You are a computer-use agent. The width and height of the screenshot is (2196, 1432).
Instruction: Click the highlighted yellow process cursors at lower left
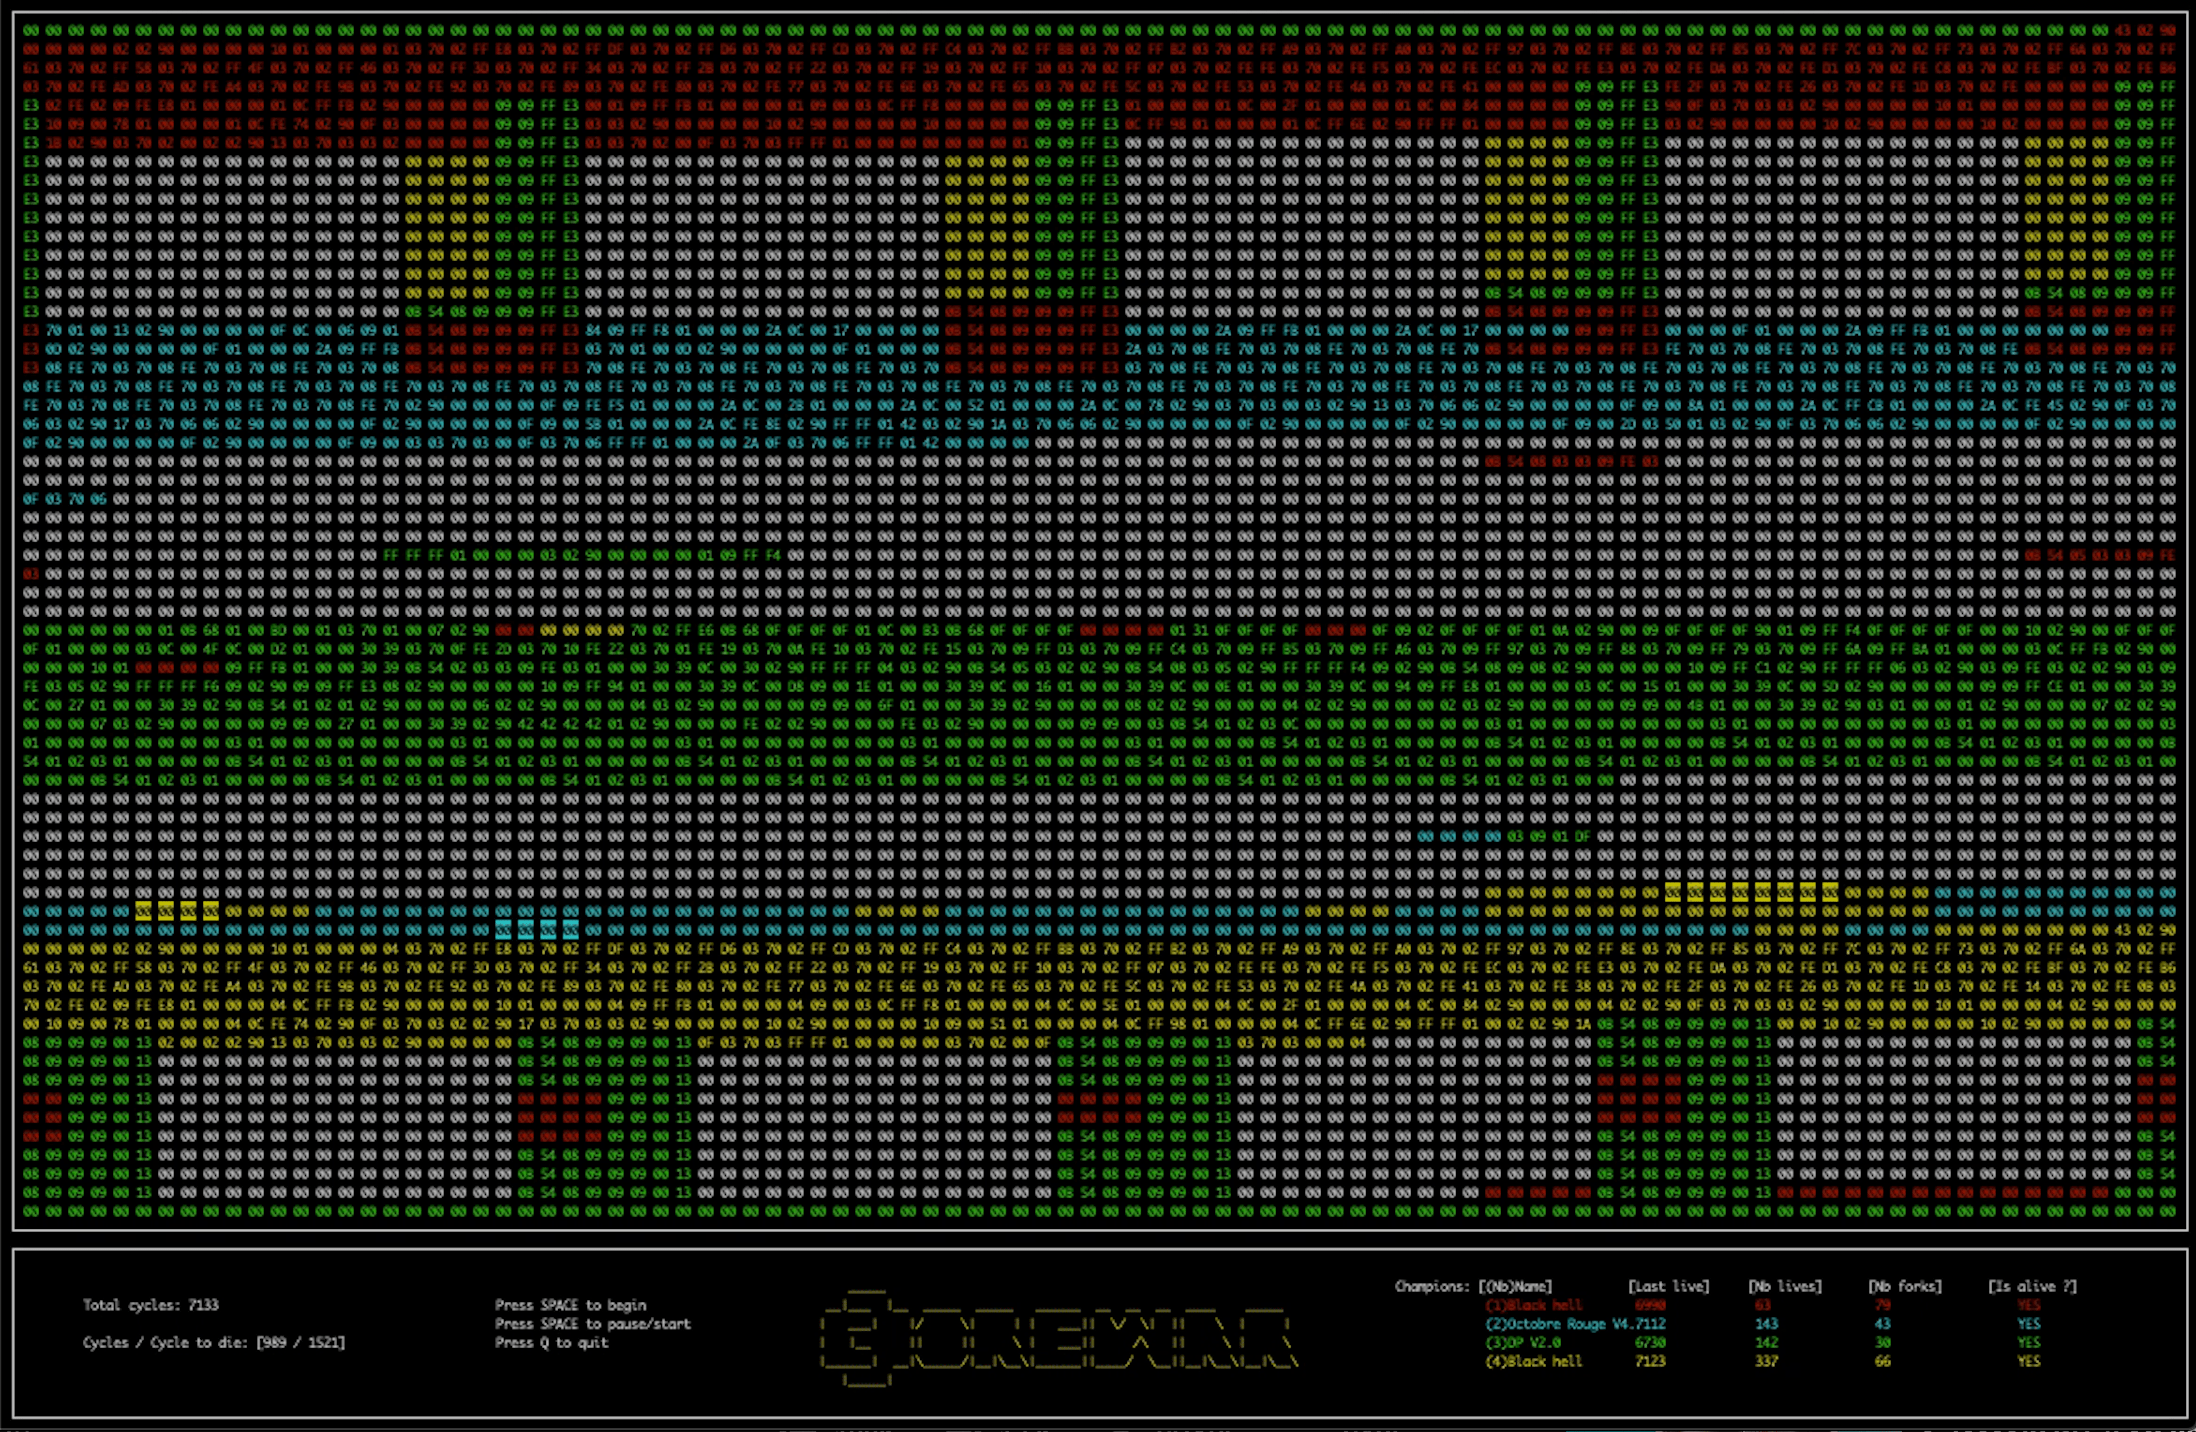[x=177, y=911]
